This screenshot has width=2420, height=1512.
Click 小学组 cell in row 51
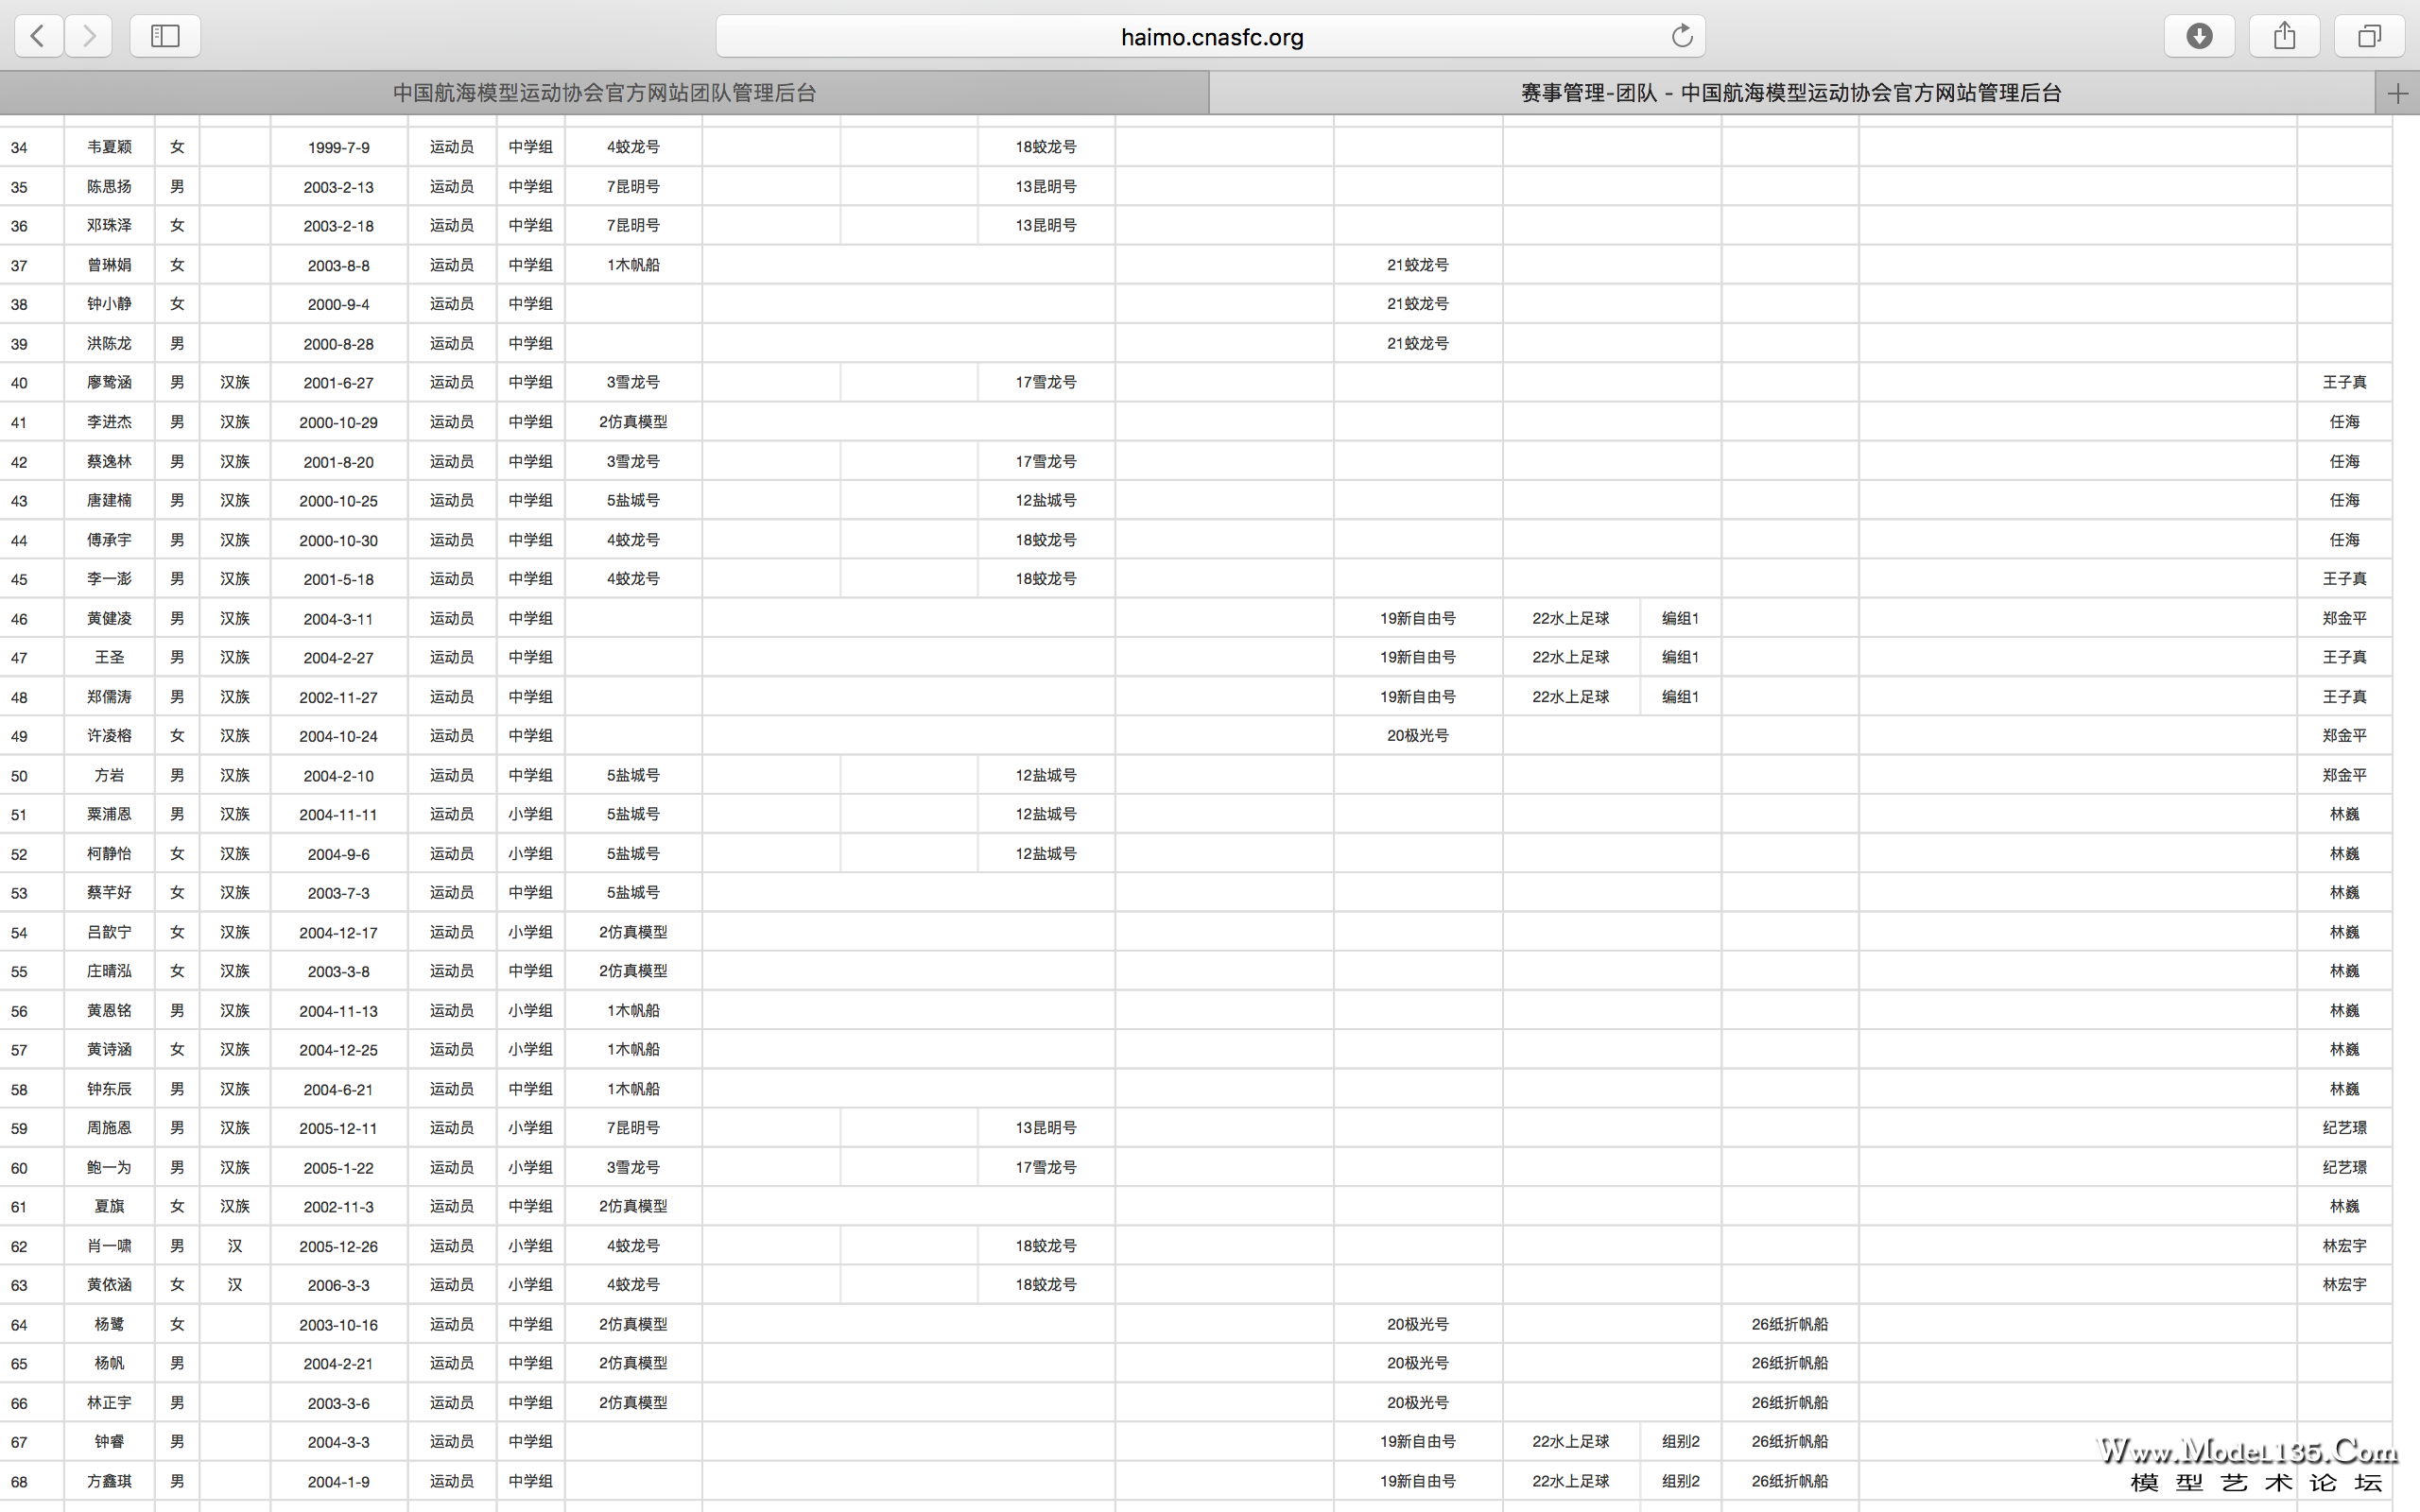tap(530, 814)
